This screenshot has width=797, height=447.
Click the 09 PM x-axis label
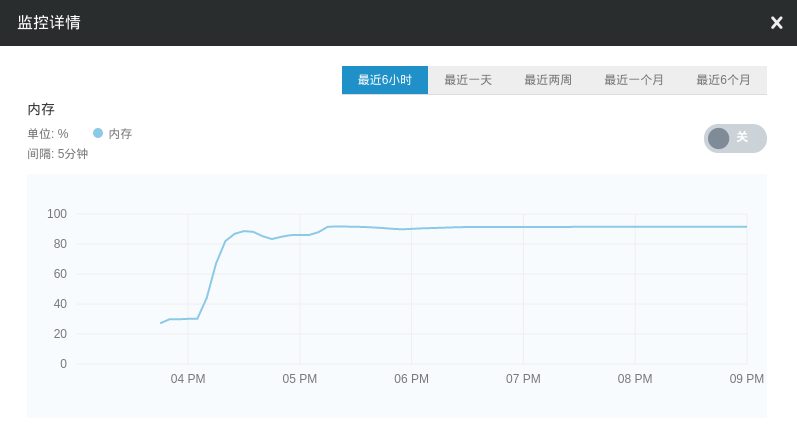click(746, 379)
